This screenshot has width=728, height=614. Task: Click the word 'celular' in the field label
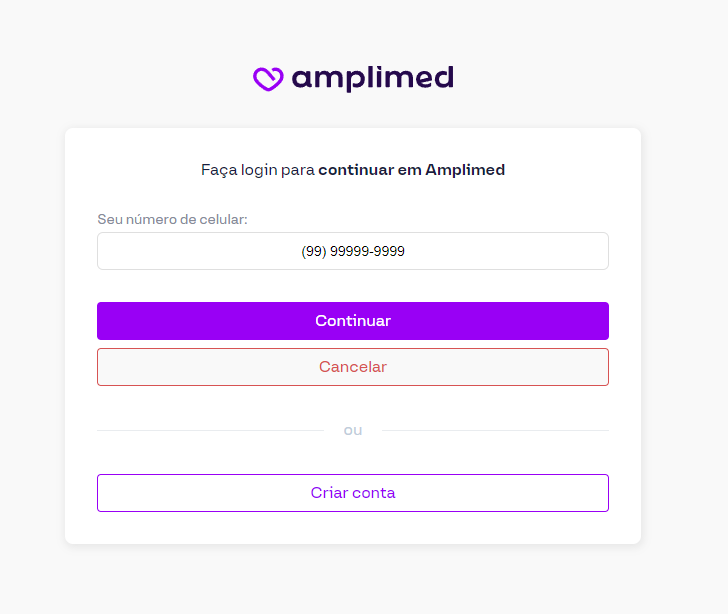coord(224,219)
